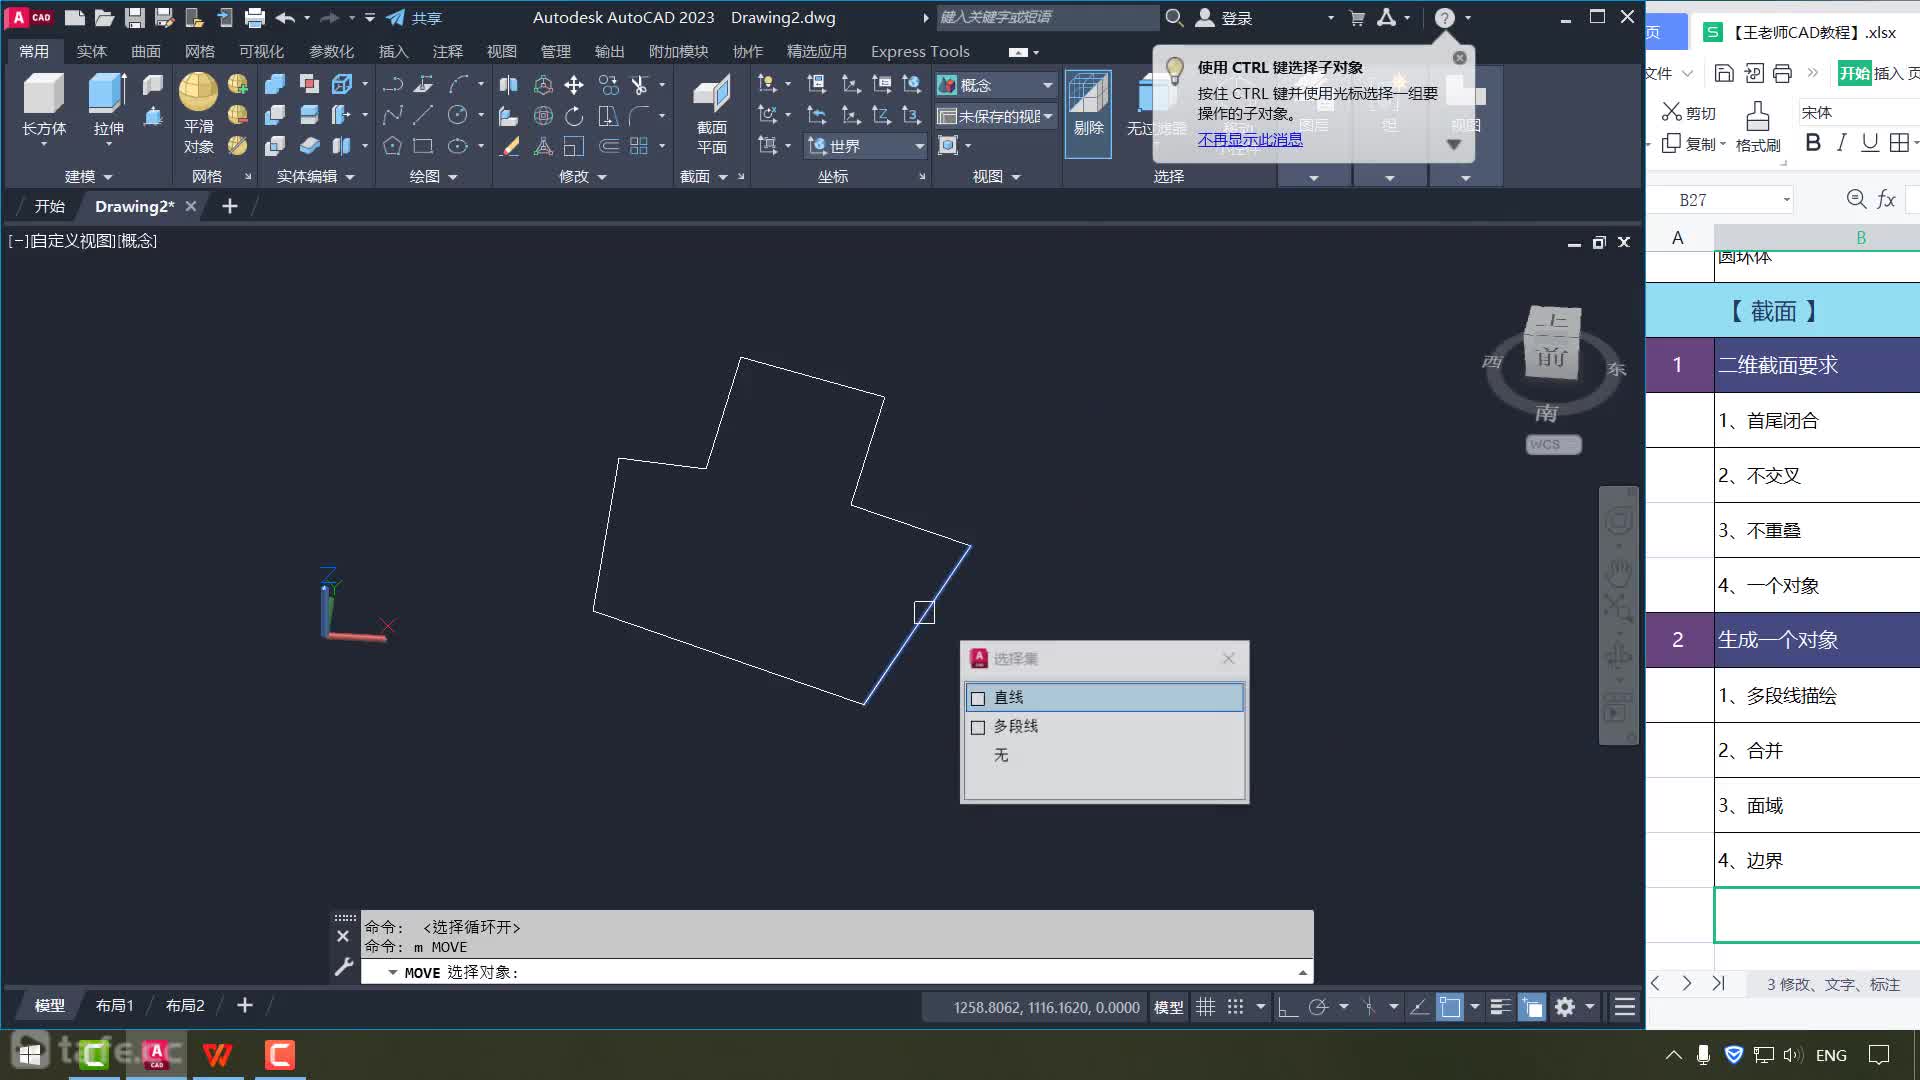Check the 多段线 checkbox in selection set

[978, 727]
